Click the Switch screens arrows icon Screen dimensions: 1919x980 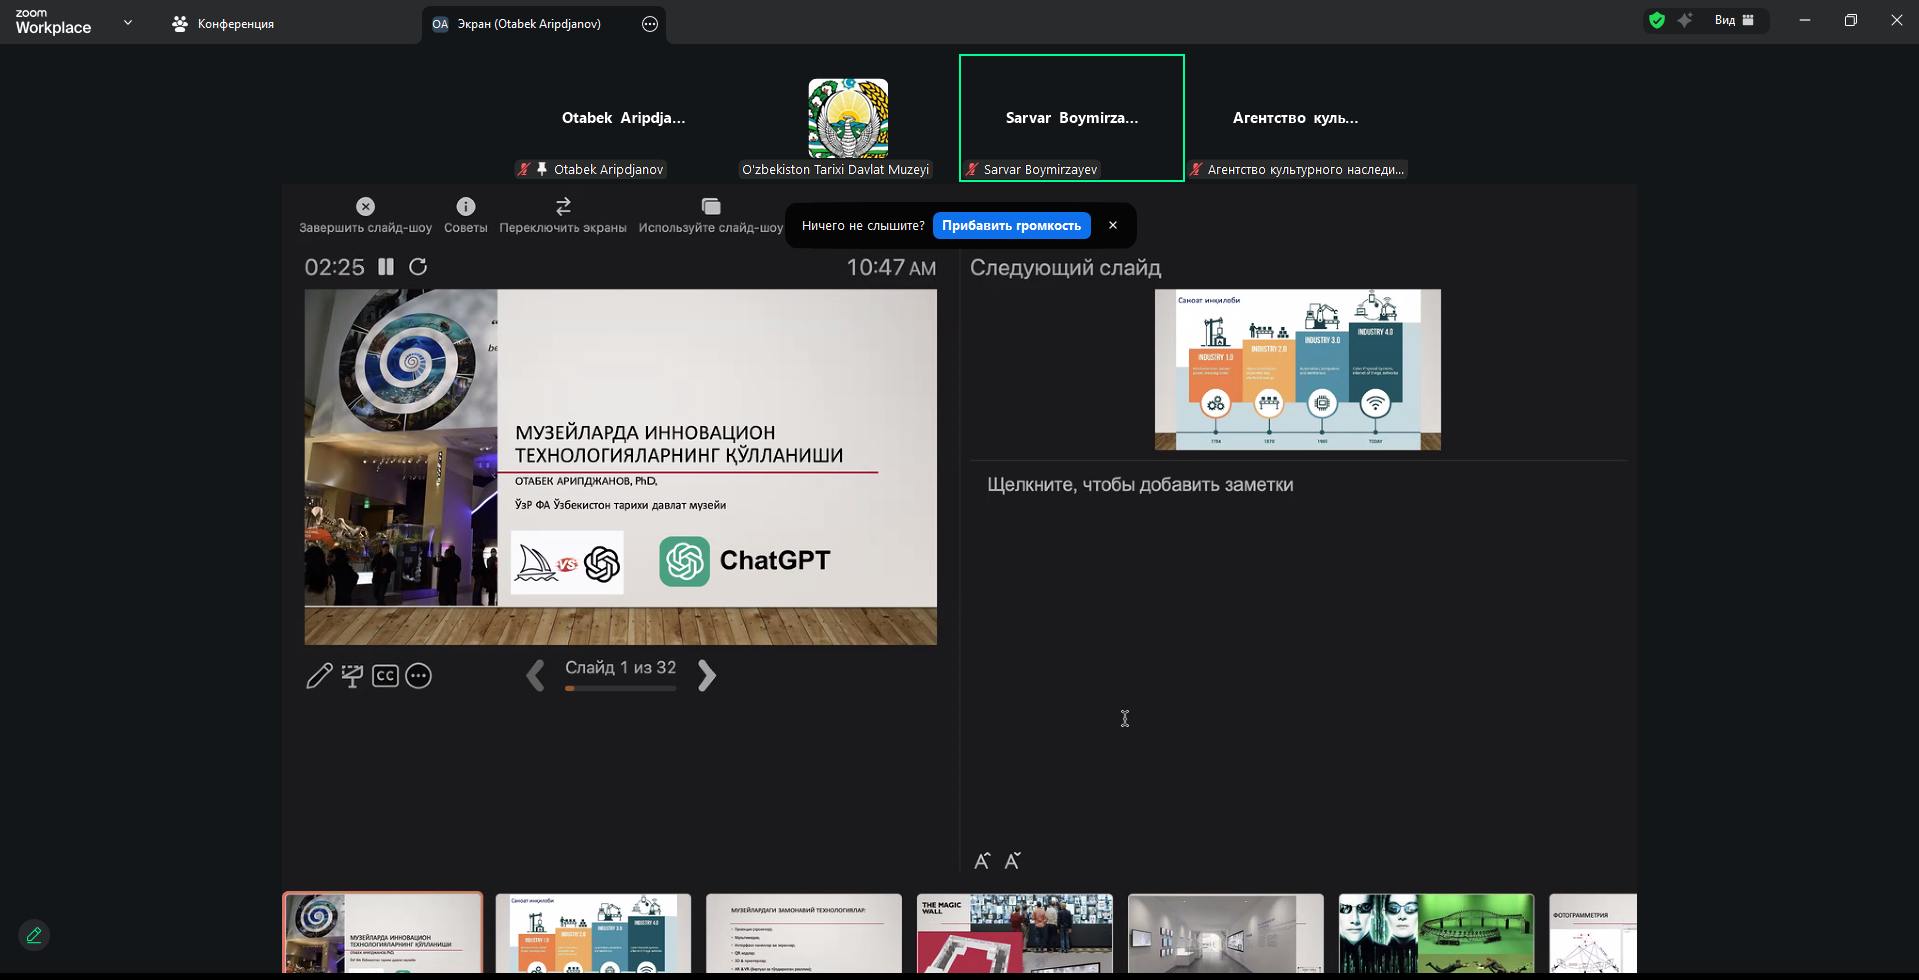coord(563,207)
